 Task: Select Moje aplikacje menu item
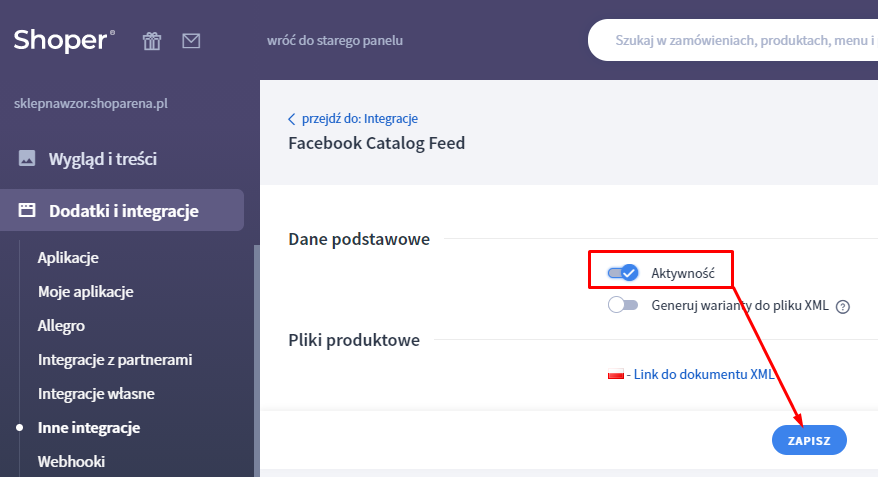(85, 292)
